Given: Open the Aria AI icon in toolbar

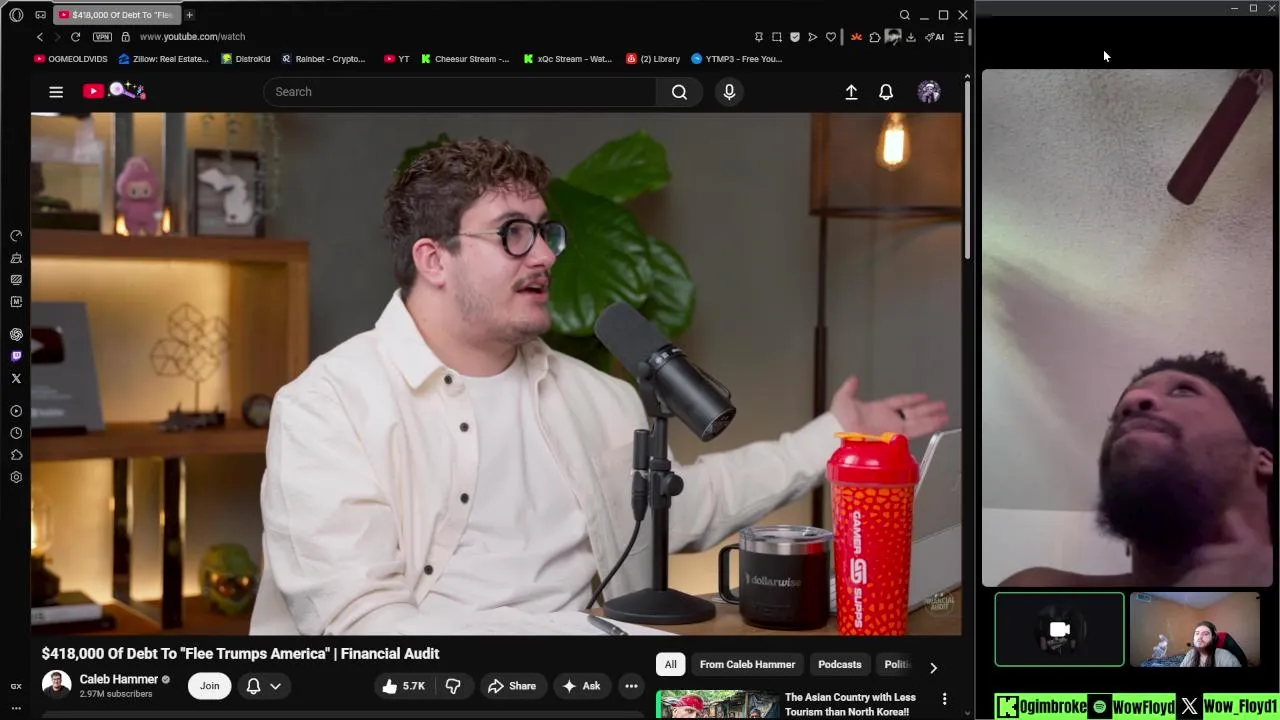Looking at the screenshot, I should tap(935, 37).
